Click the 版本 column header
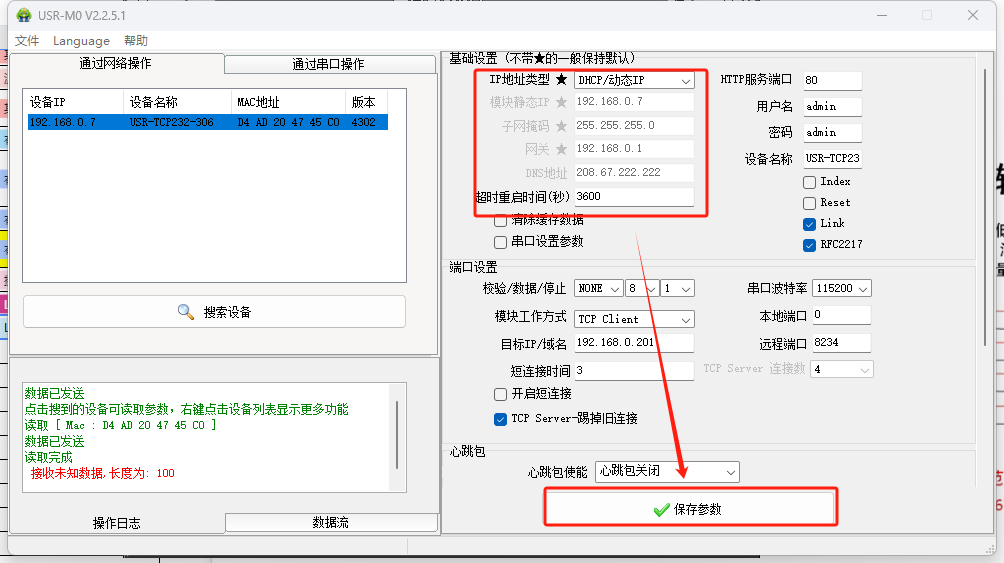Viewport: 1004px width, 563px height. click(x=366, y=102)
